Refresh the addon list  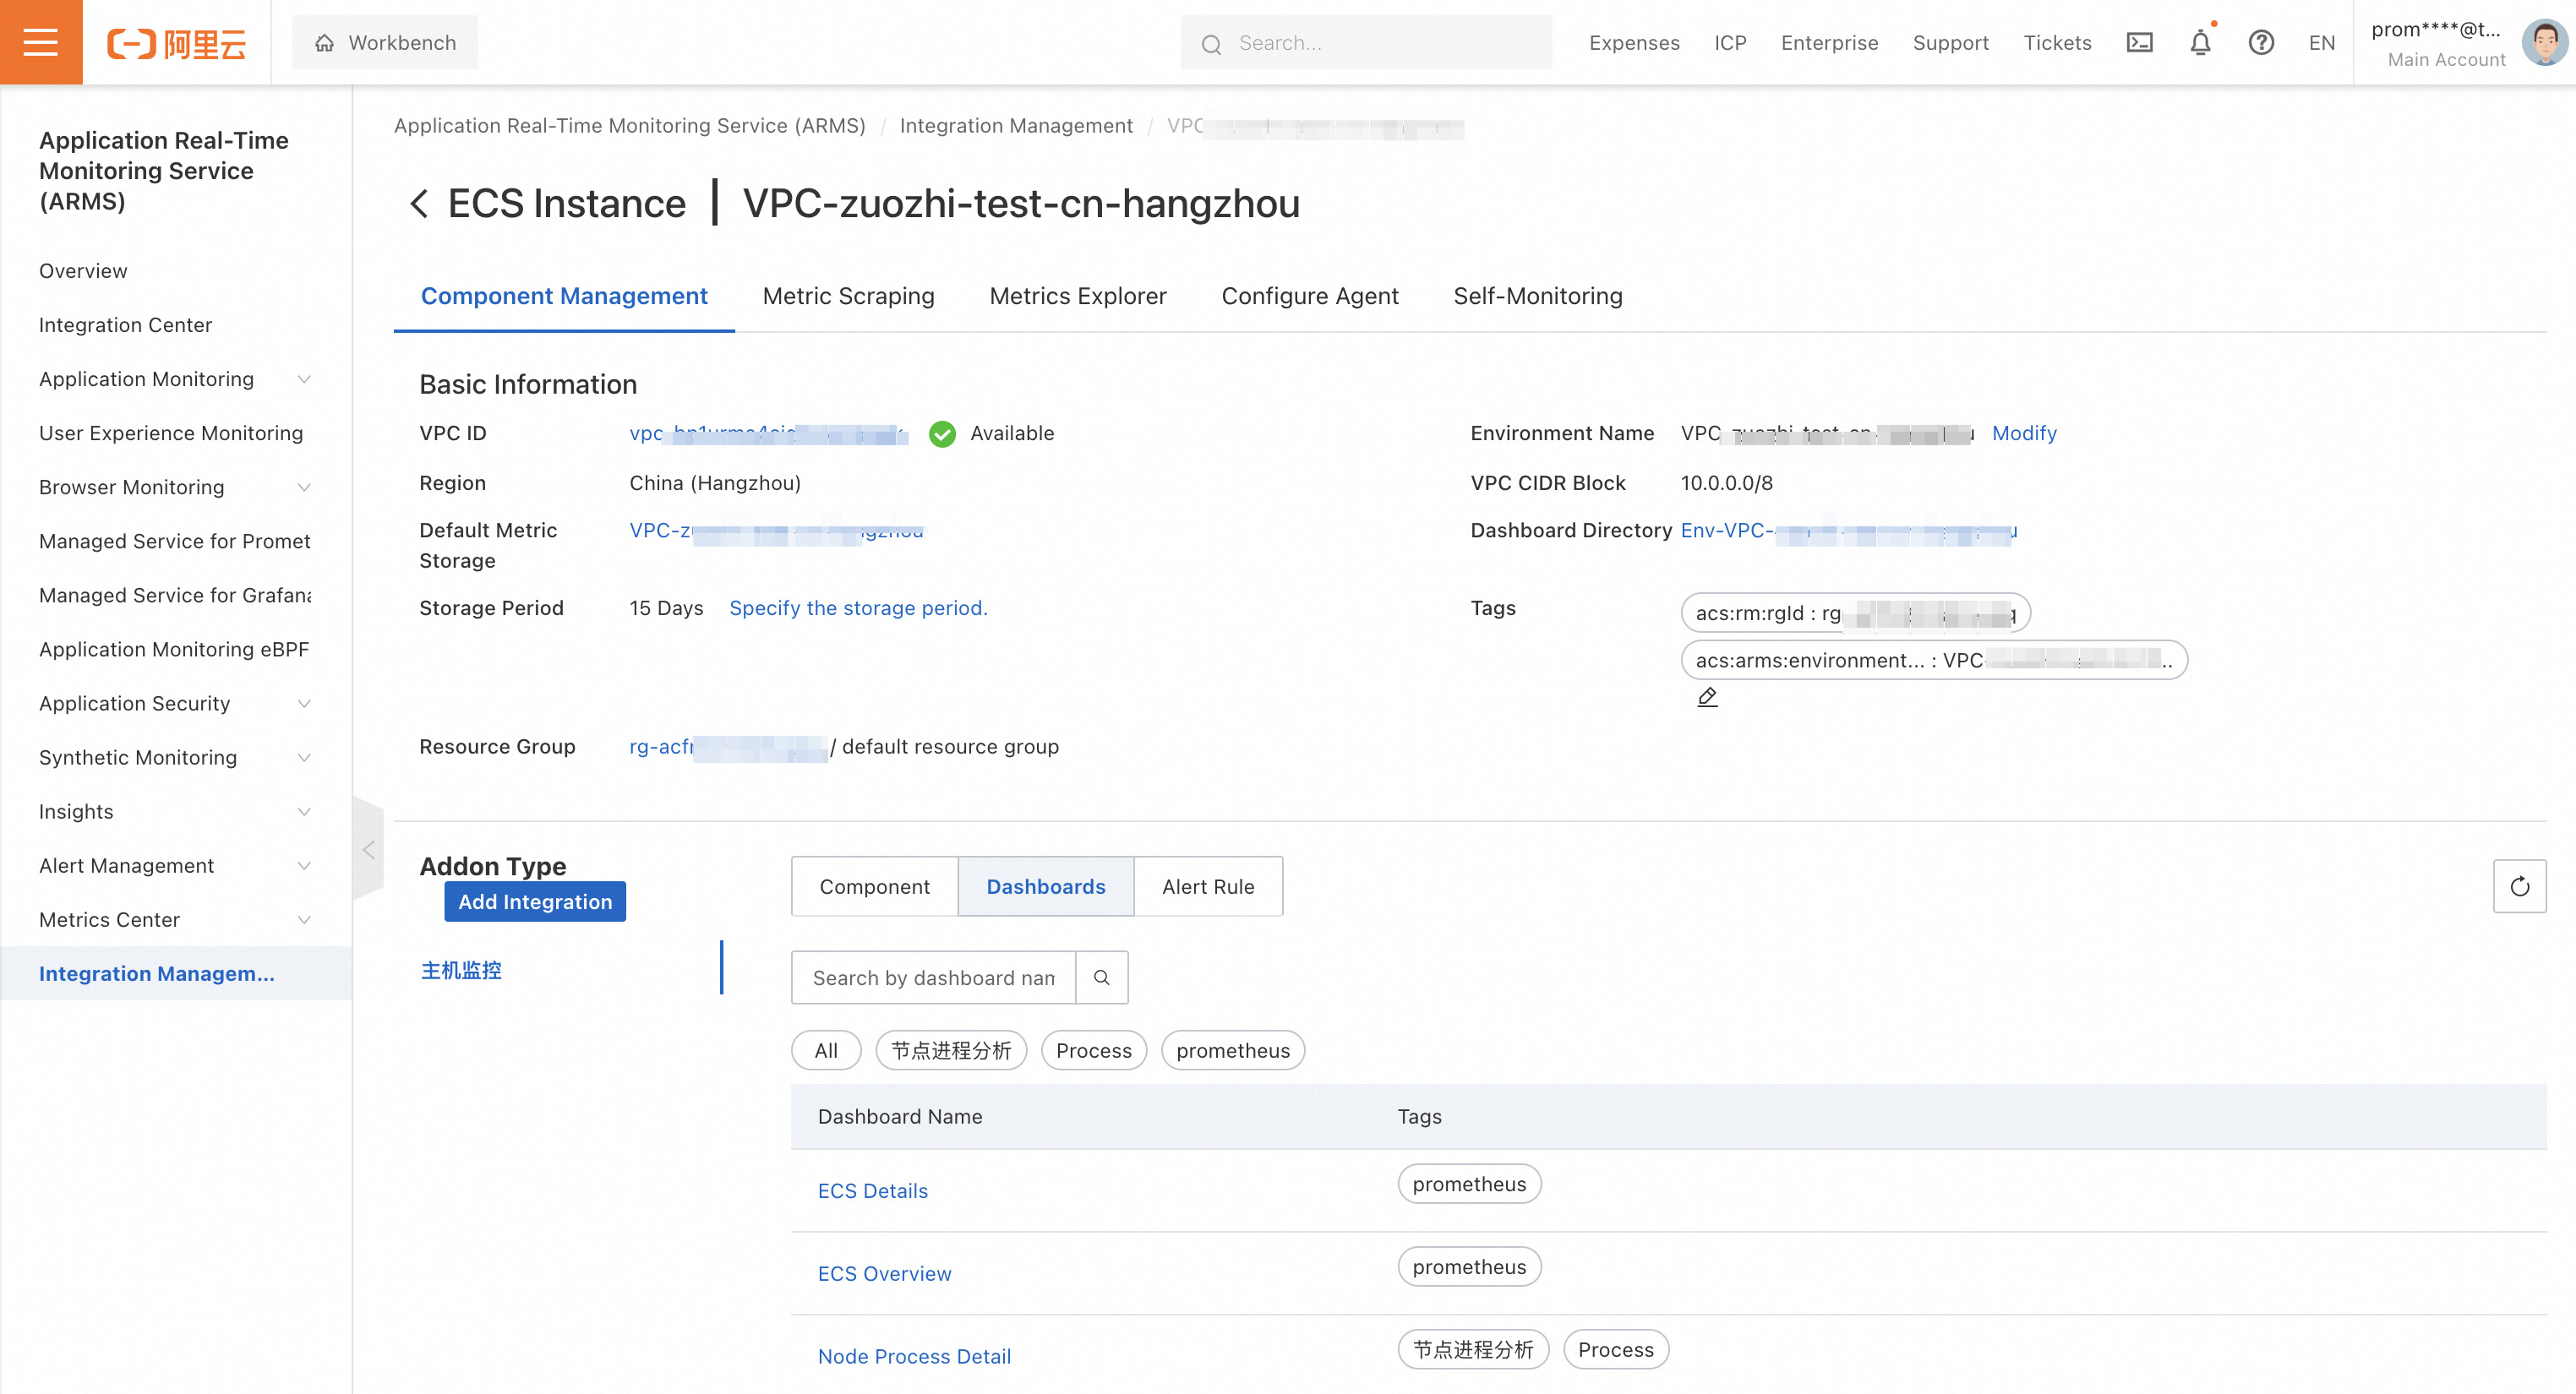2519,886
